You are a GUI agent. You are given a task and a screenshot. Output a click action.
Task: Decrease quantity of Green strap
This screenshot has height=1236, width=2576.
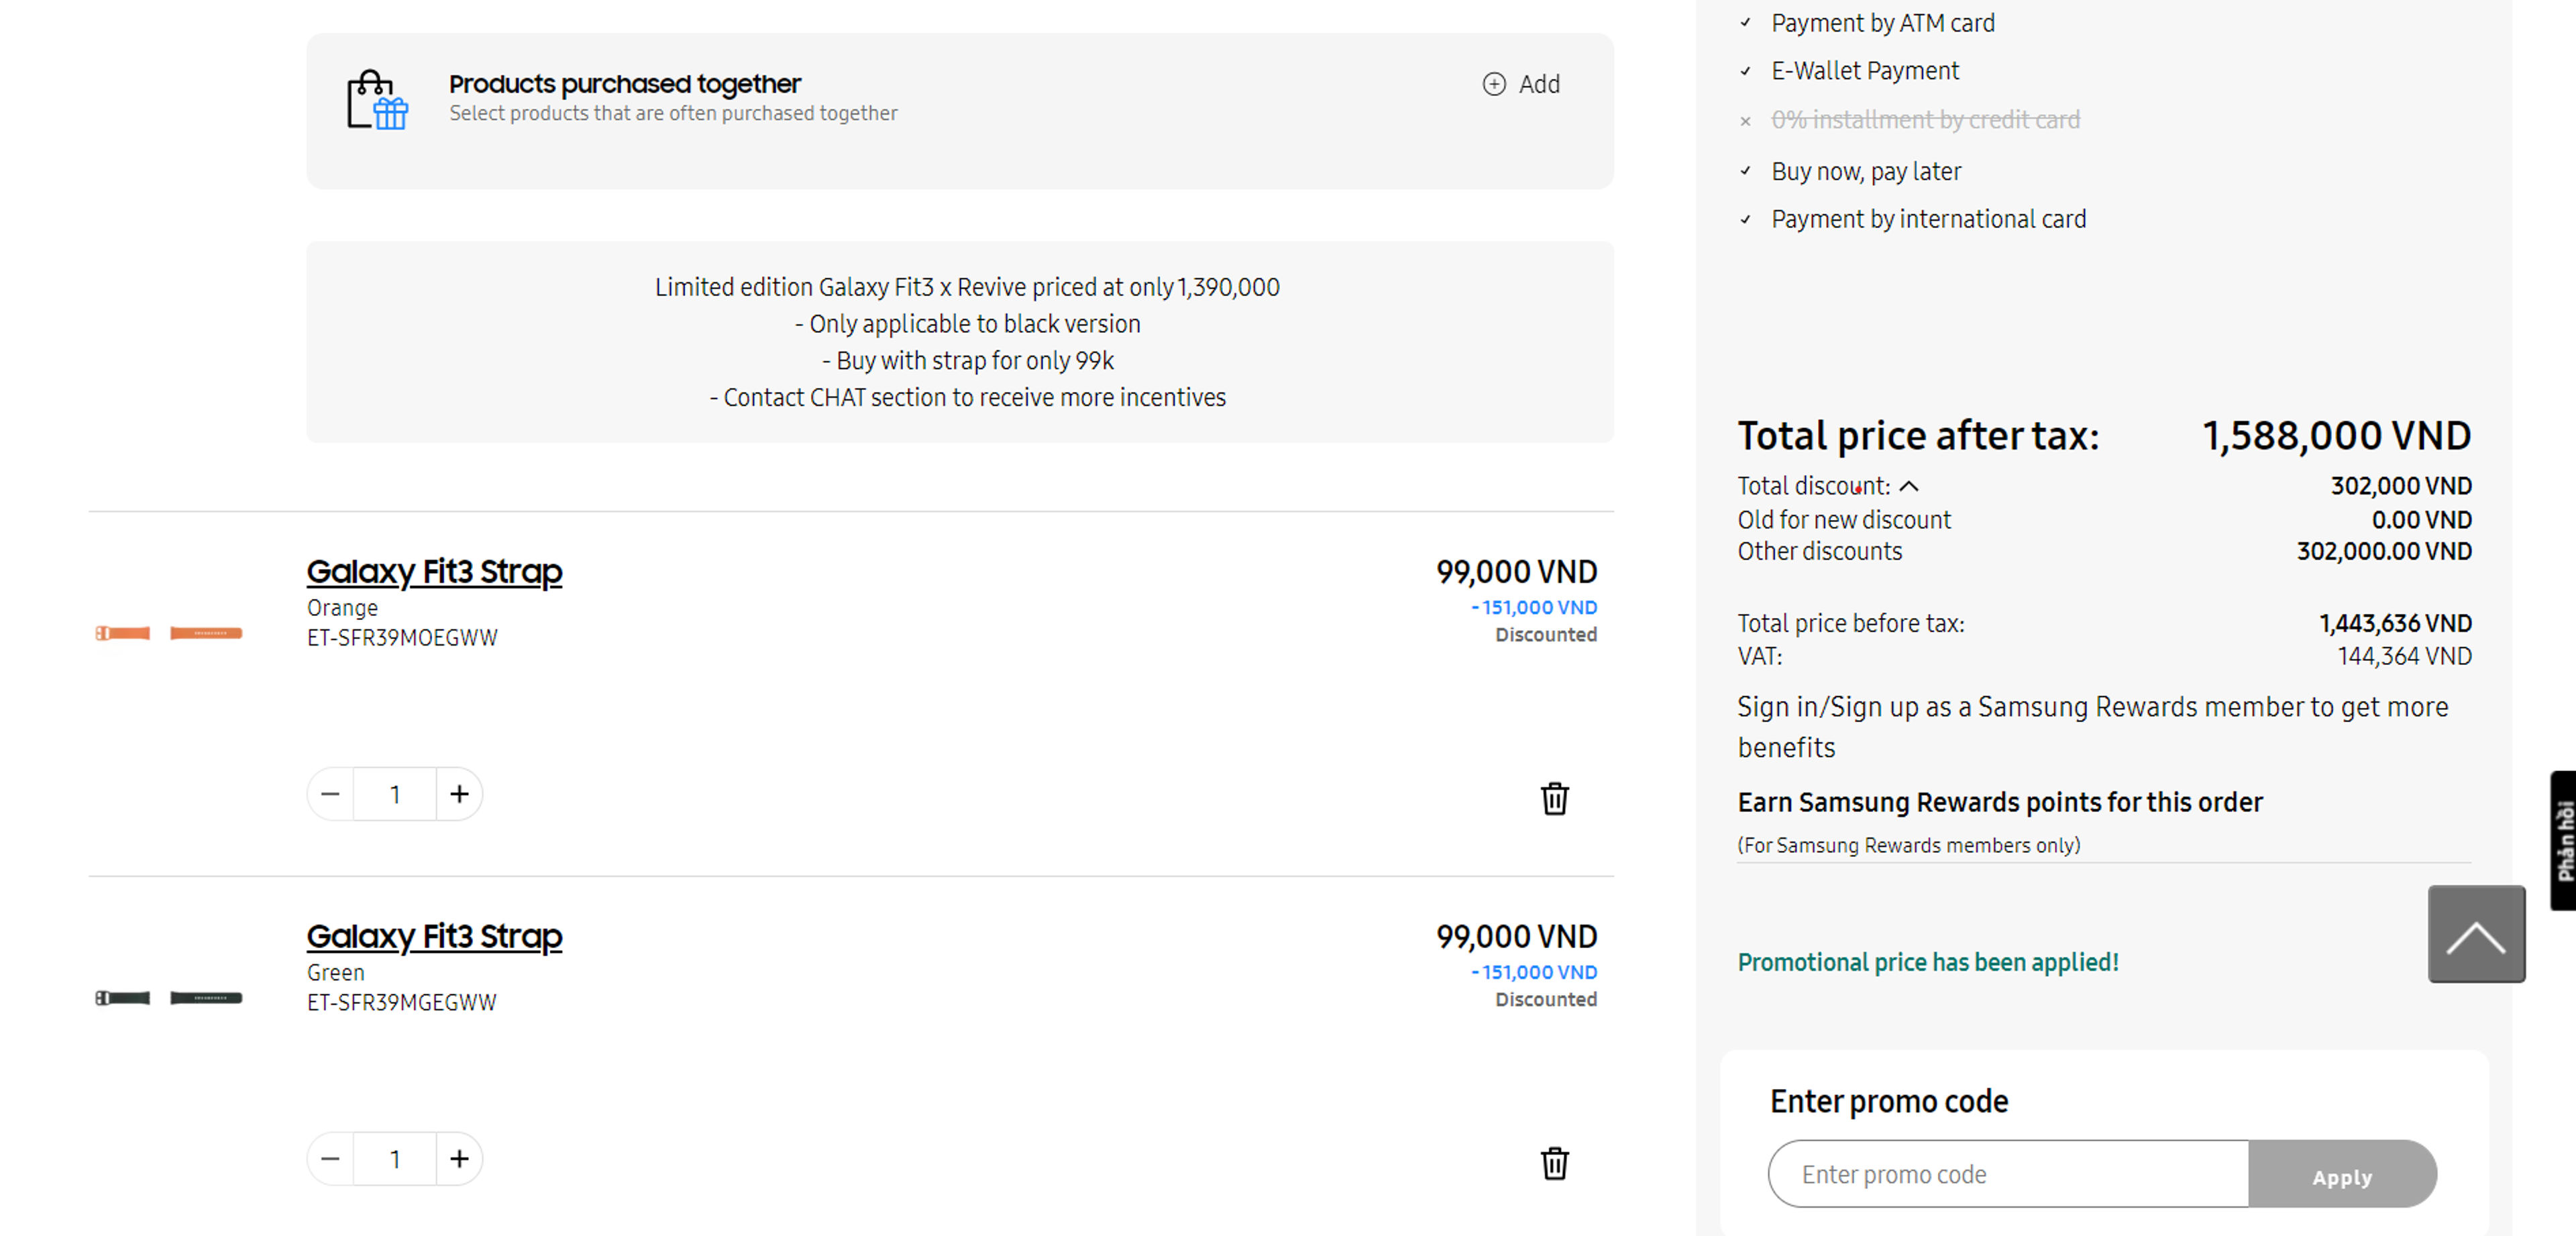tap(331, 1159)
